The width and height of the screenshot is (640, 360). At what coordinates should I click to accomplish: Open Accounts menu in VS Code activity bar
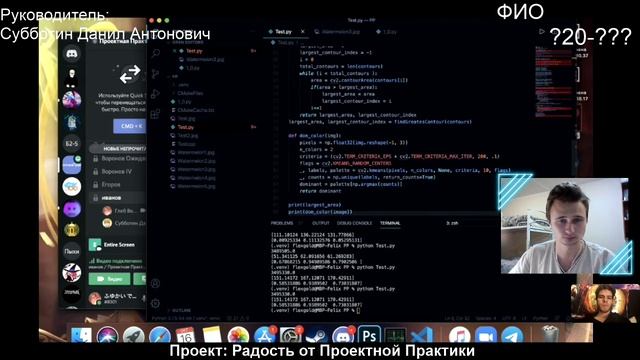[x=156, y=283]
